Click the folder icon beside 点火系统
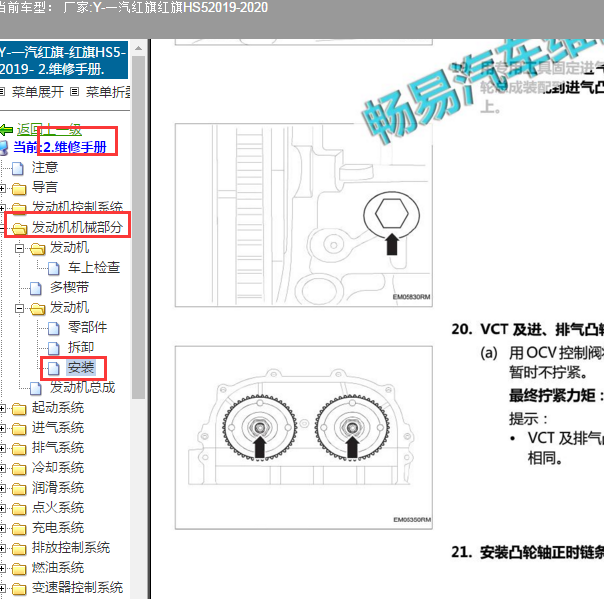 [x=19, y=509]
